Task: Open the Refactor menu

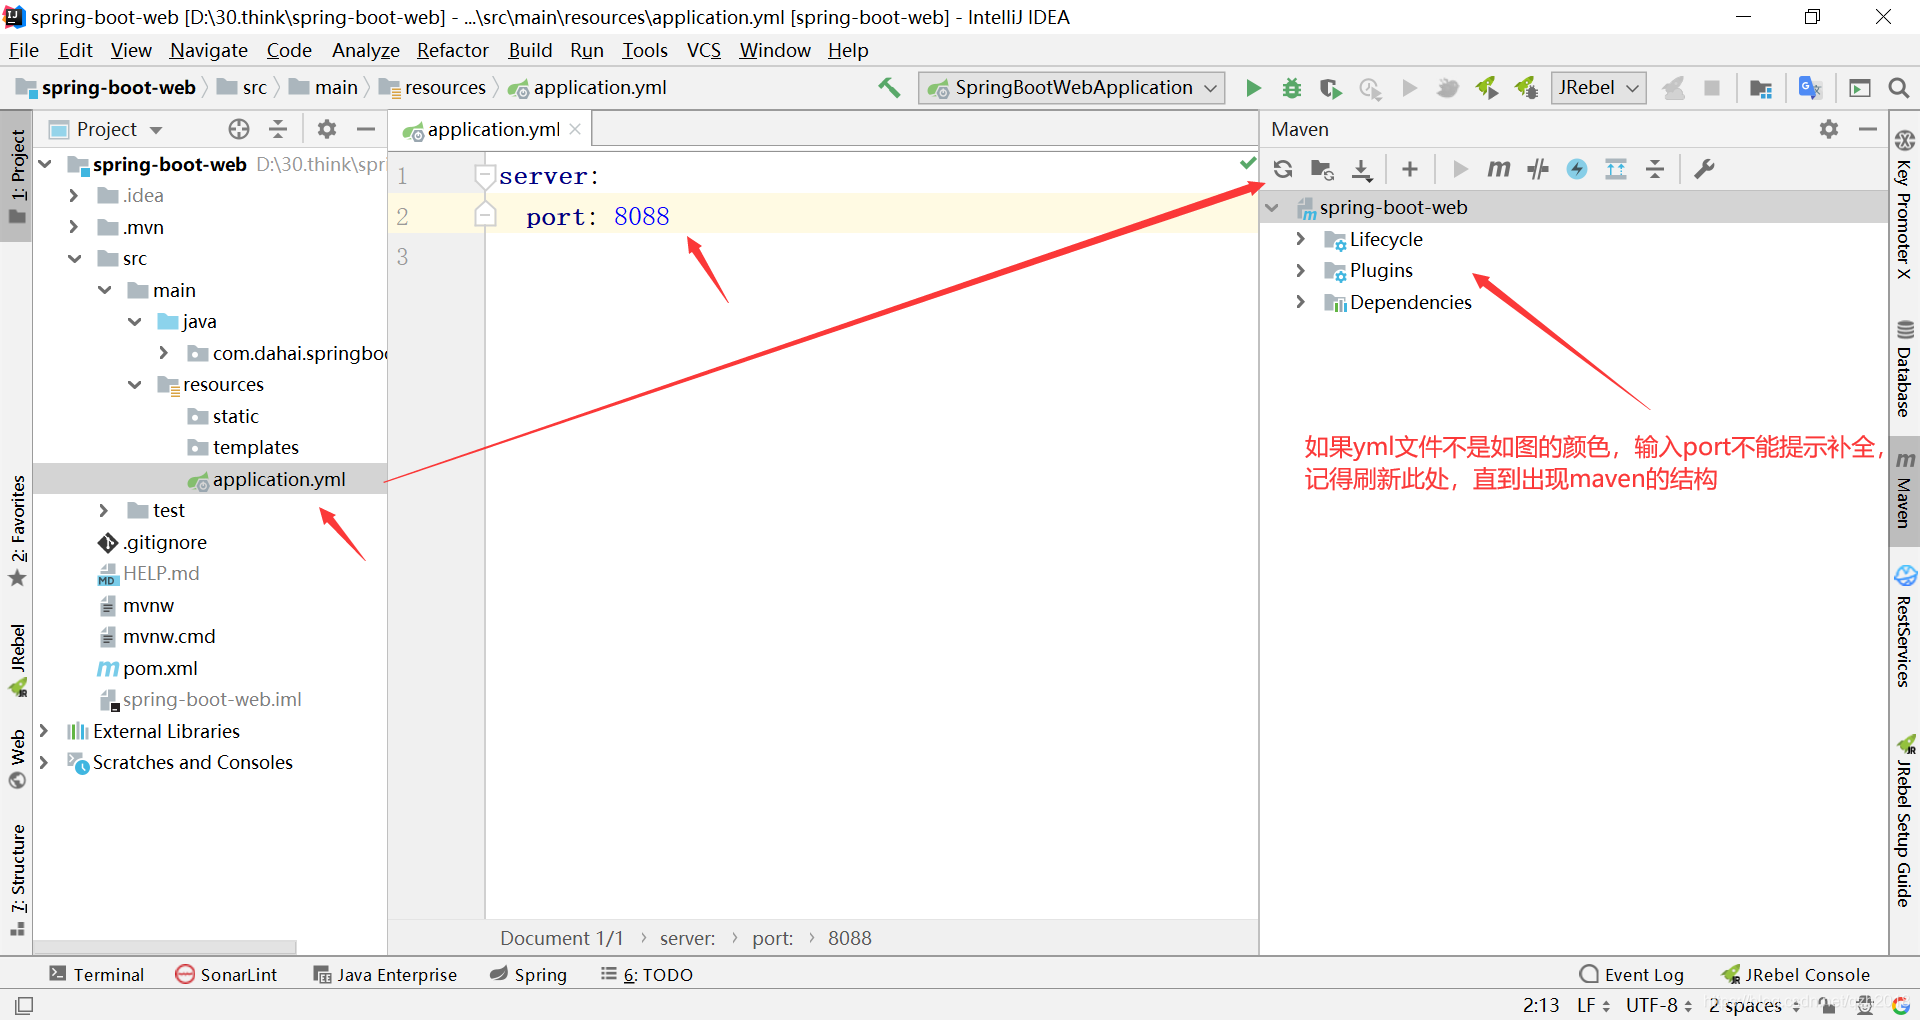Action: click(453, 50)
